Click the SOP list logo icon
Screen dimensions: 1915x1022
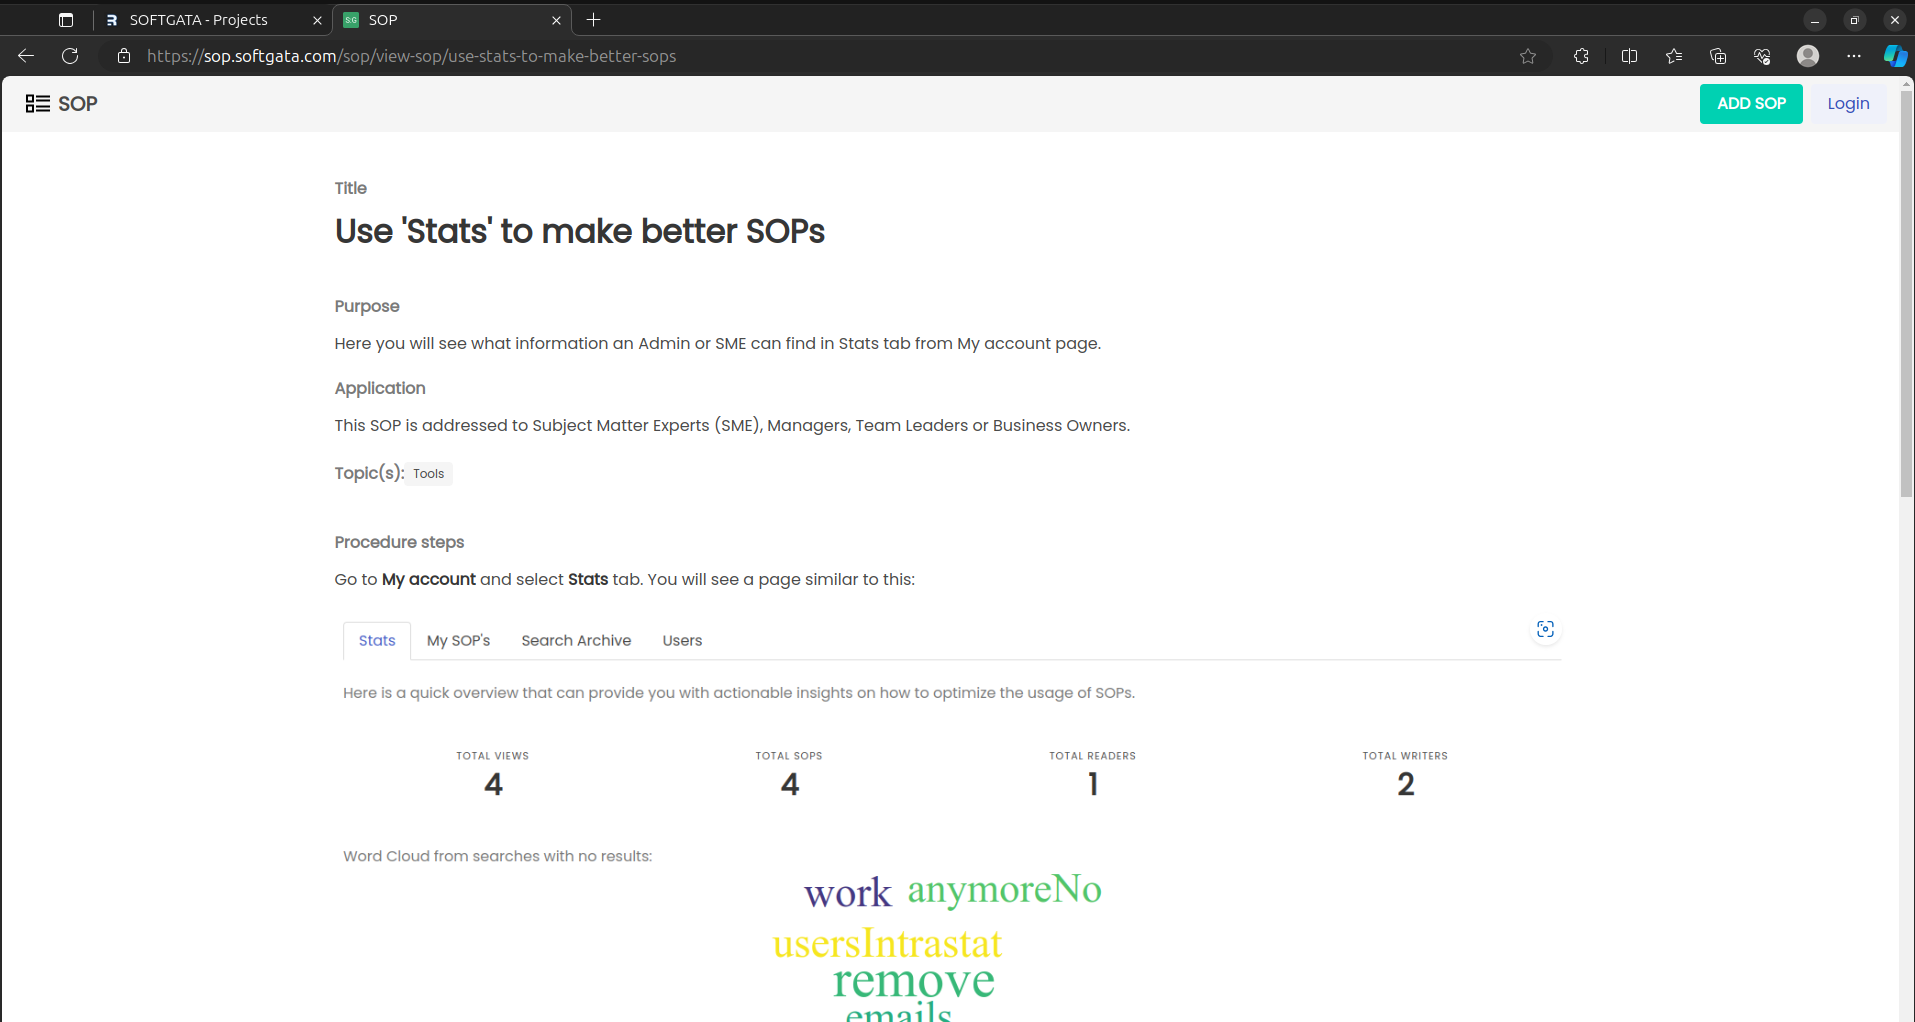(38, 104)
